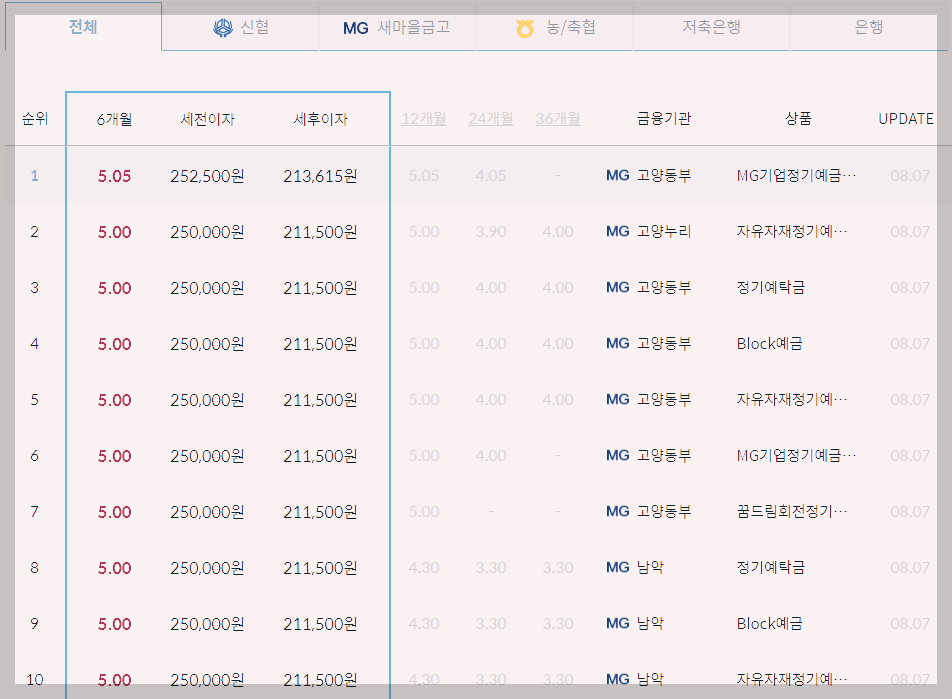The width and height of the screenshot is (952, 699).
Task: Click the MG logo in rank 1 row
Action: 617,176
